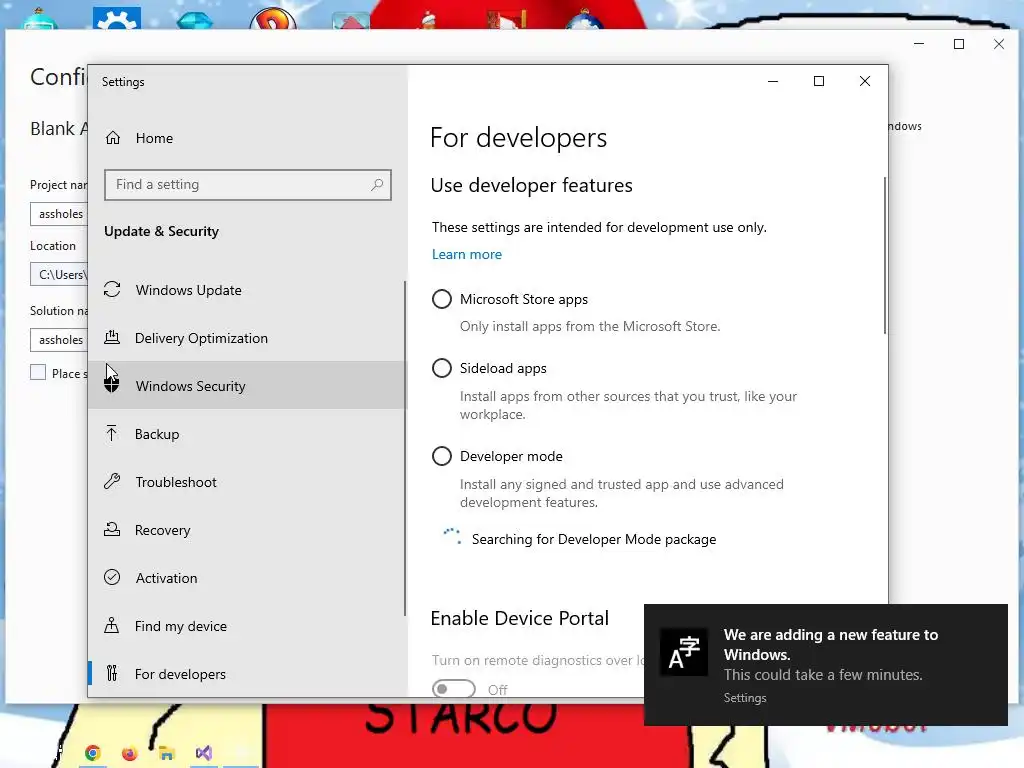Close the background Configure project window
Image resolution: width=1024 pixels, height=768 pixels.
(999, 44)
